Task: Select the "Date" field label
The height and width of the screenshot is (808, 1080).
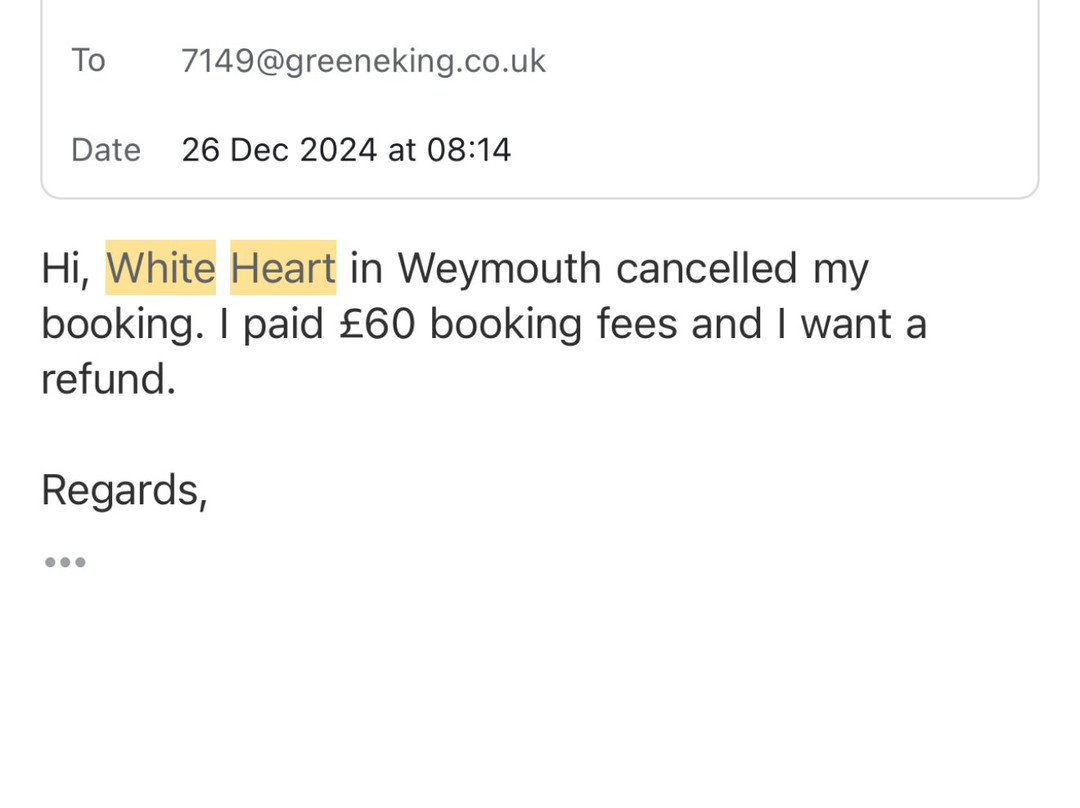Action: pos(105,150)
